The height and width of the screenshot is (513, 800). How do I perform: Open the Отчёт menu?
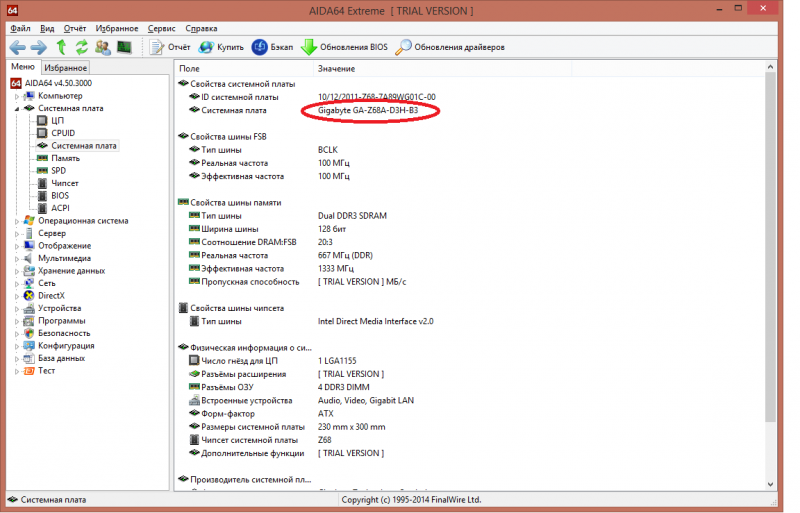click(74, 29)
